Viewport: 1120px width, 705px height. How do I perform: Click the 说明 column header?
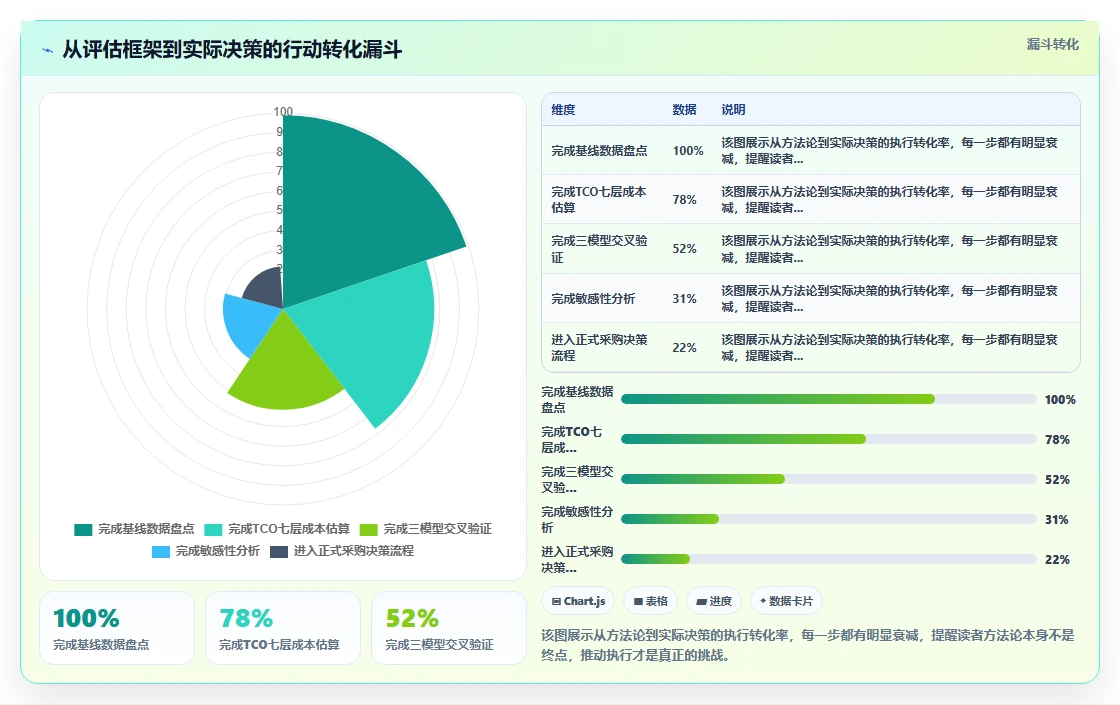click(x=734, y=109)
